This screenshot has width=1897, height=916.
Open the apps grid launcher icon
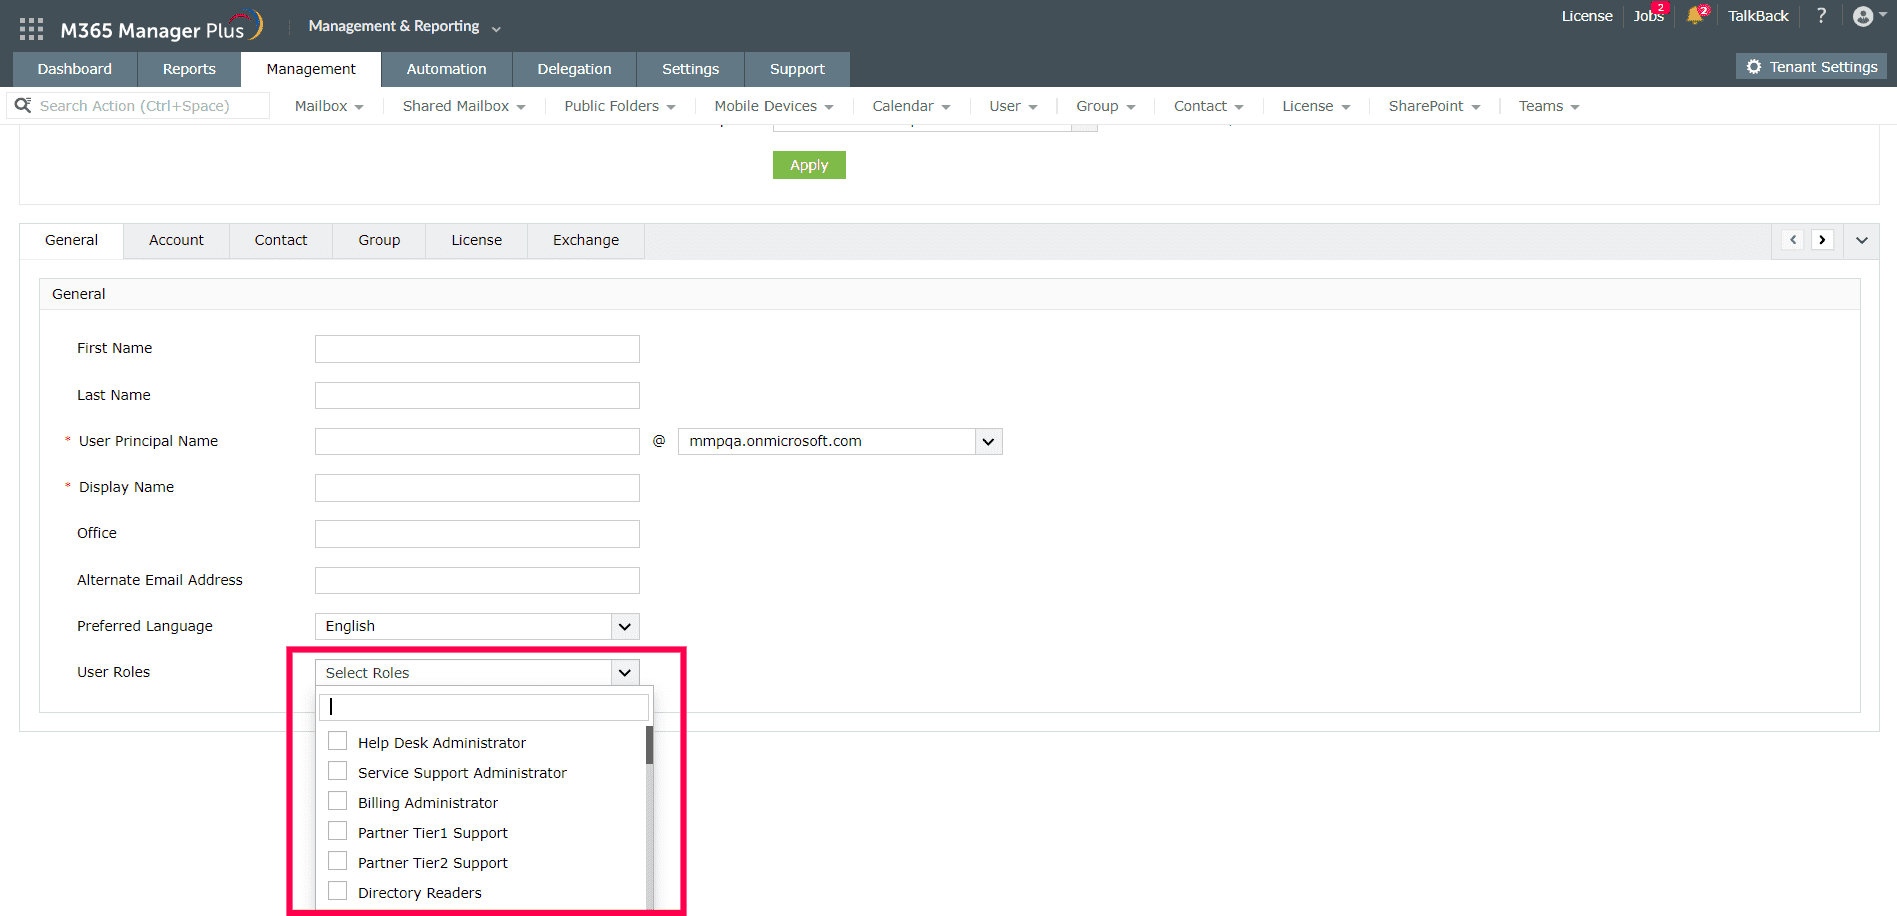tap(31, 29)
